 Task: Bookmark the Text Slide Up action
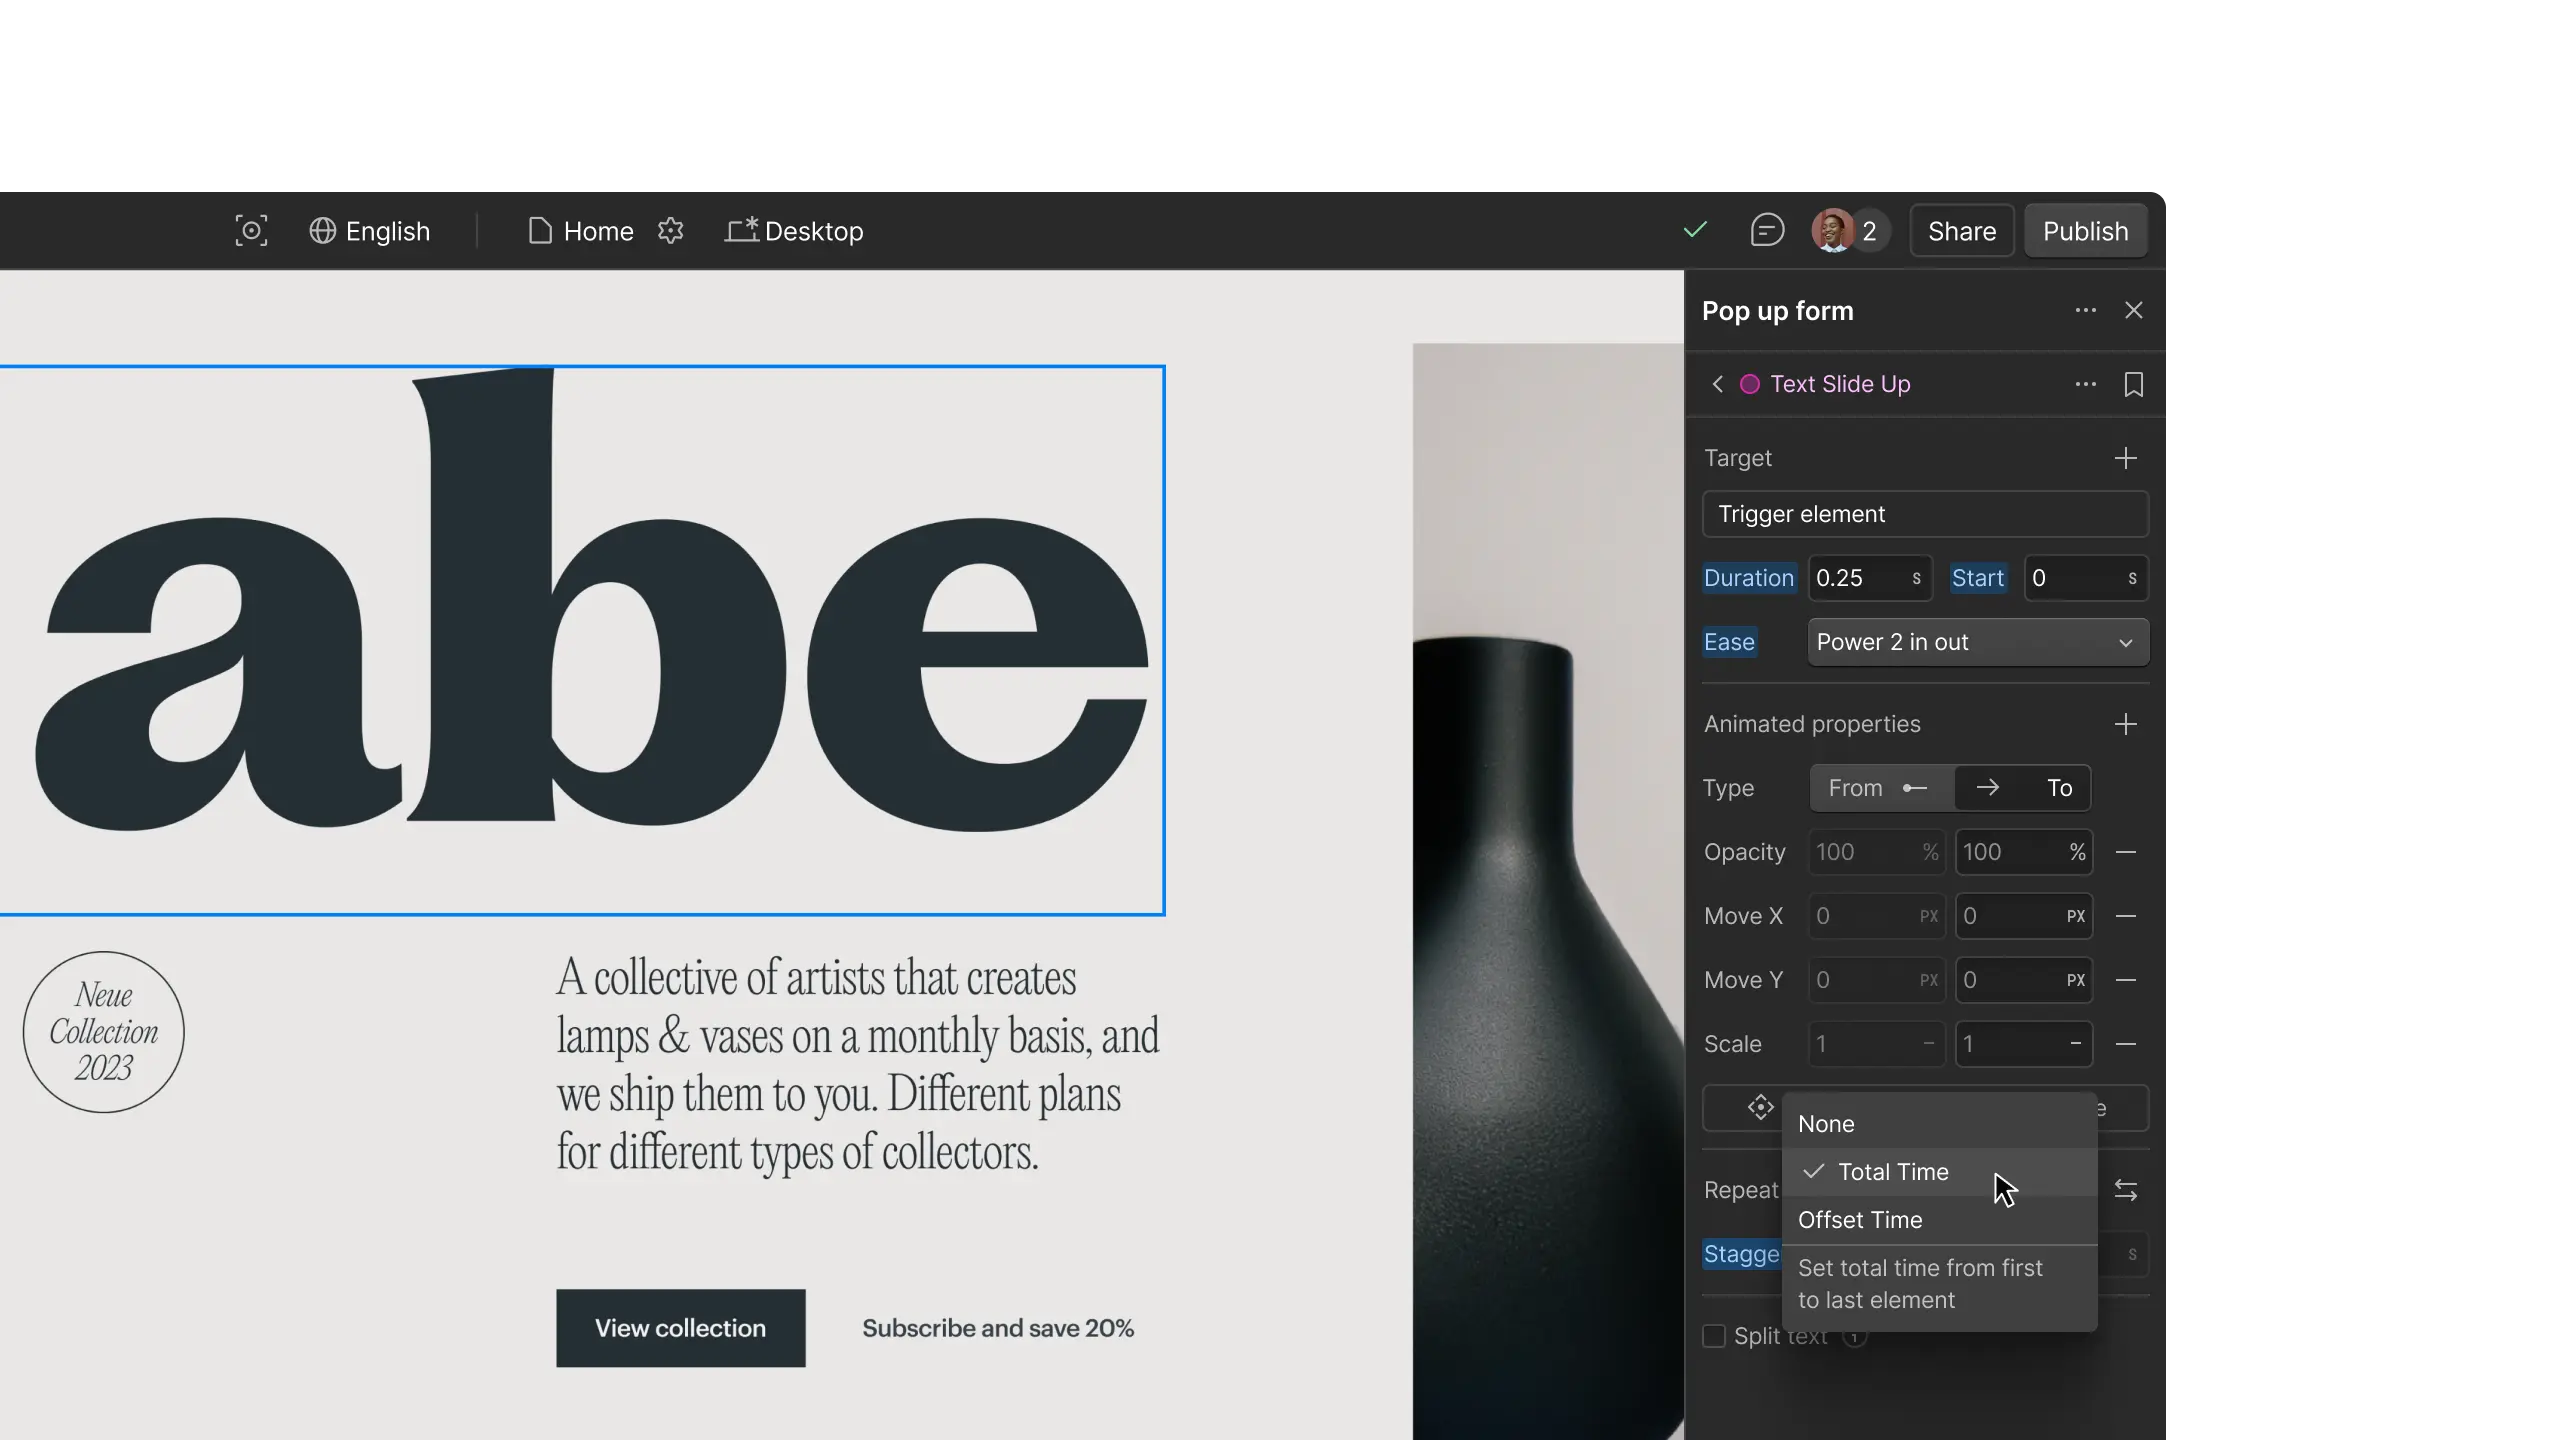pos(2133,385)
